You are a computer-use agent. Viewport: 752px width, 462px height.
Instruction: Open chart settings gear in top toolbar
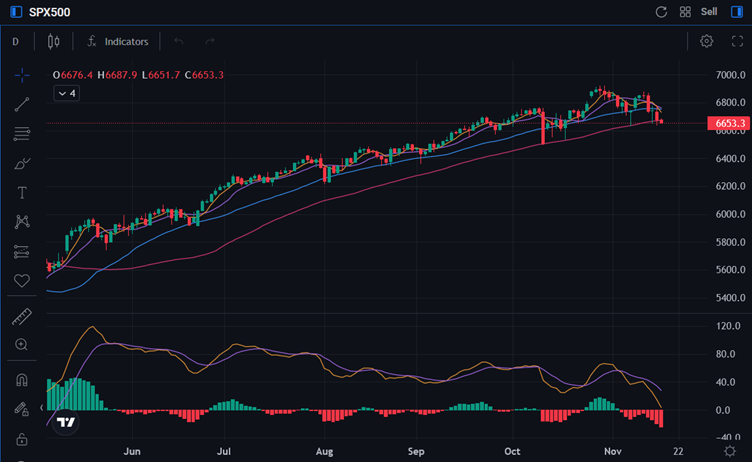pyautogui.click(x=706, y=41)
